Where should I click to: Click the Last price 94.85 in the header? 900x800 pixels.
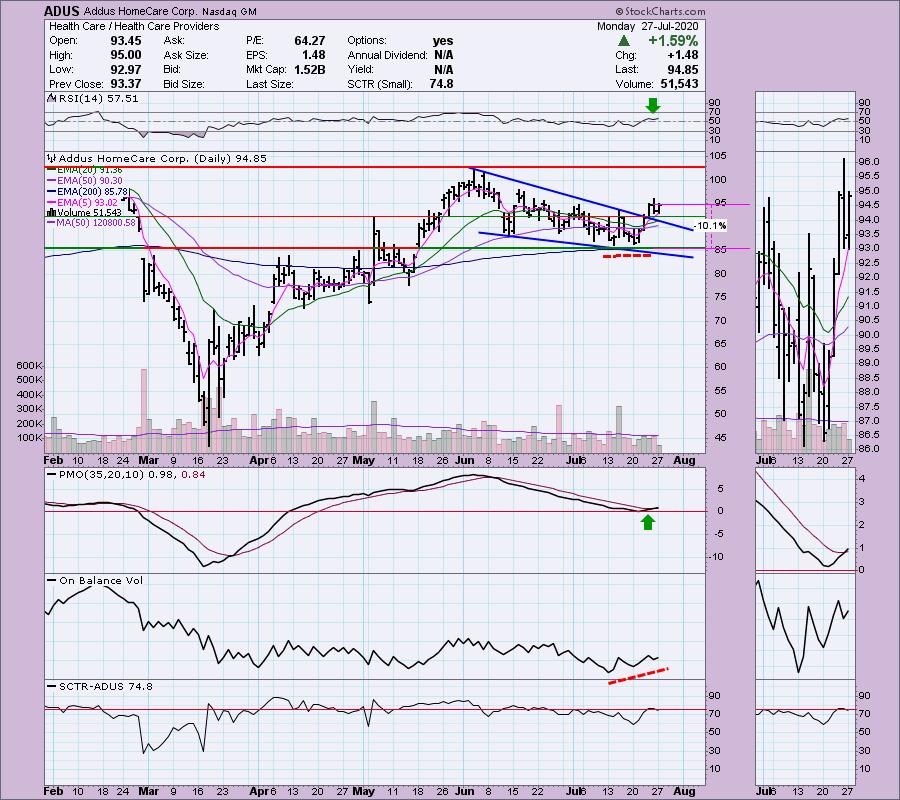point(683,69)
